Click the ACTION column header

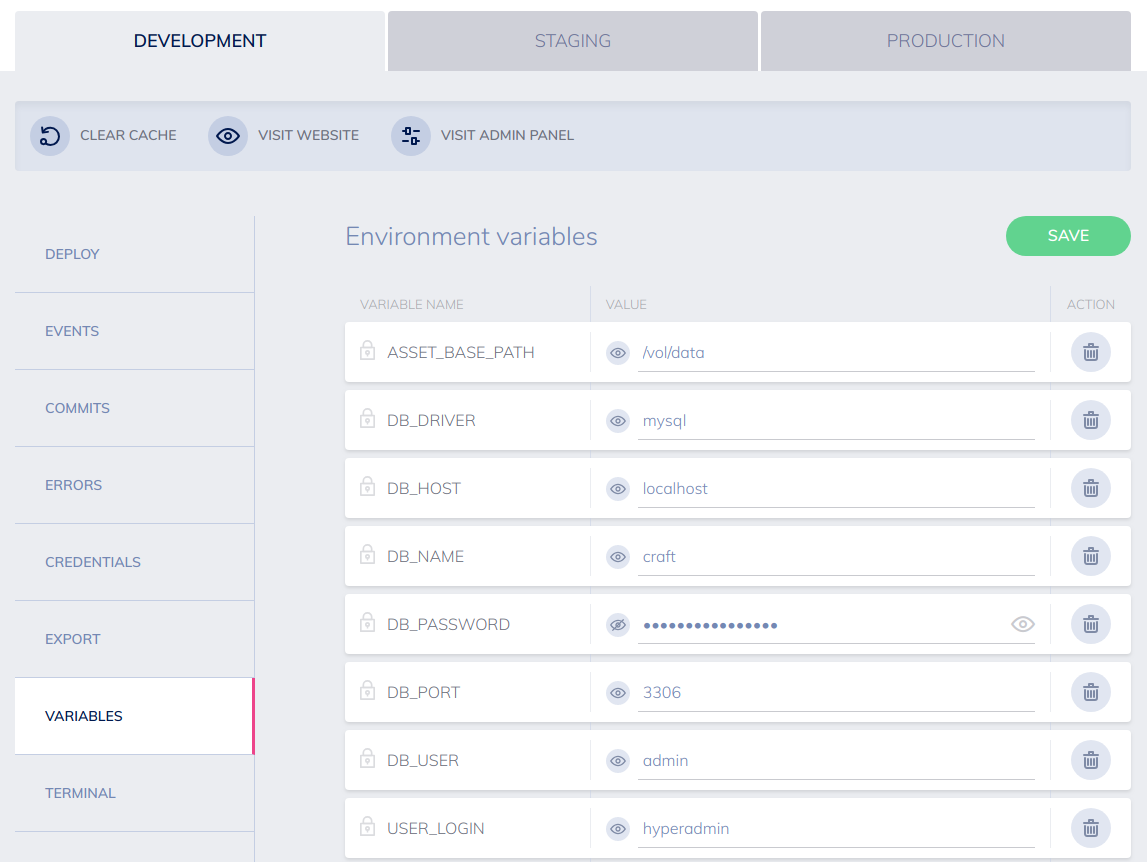[x=1091, y=304]
